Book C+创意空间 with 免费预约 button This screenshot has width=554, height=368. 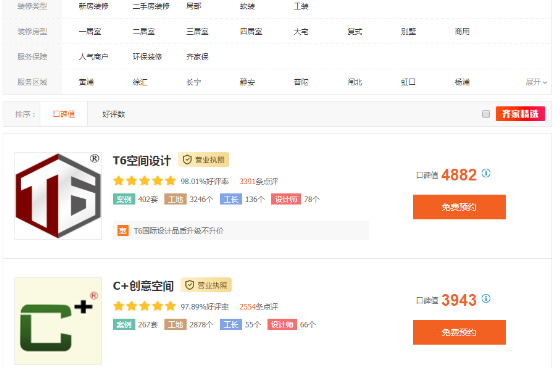coord(459,332)
